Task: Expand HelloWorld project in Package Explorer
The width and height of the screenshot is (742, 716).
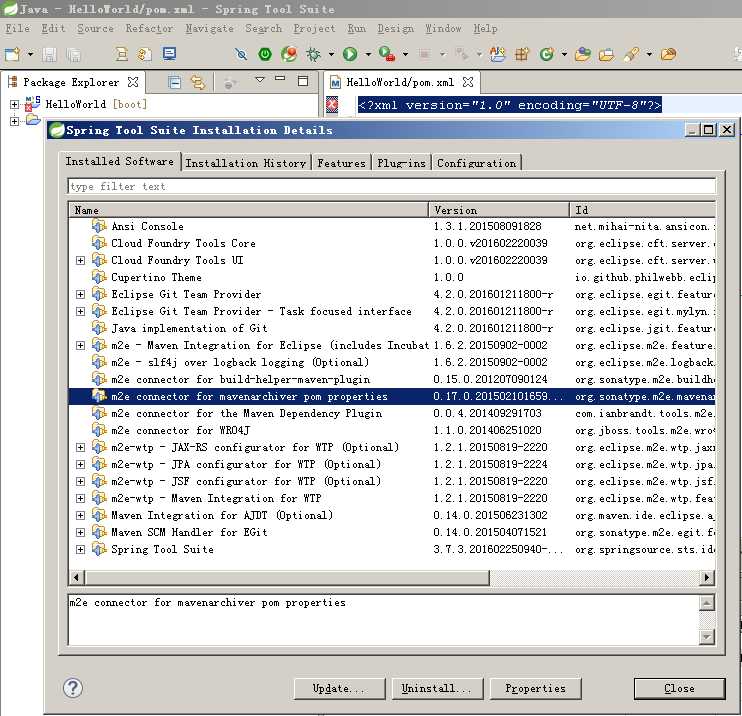Action: pyautogui.click(x=15, y=105)
